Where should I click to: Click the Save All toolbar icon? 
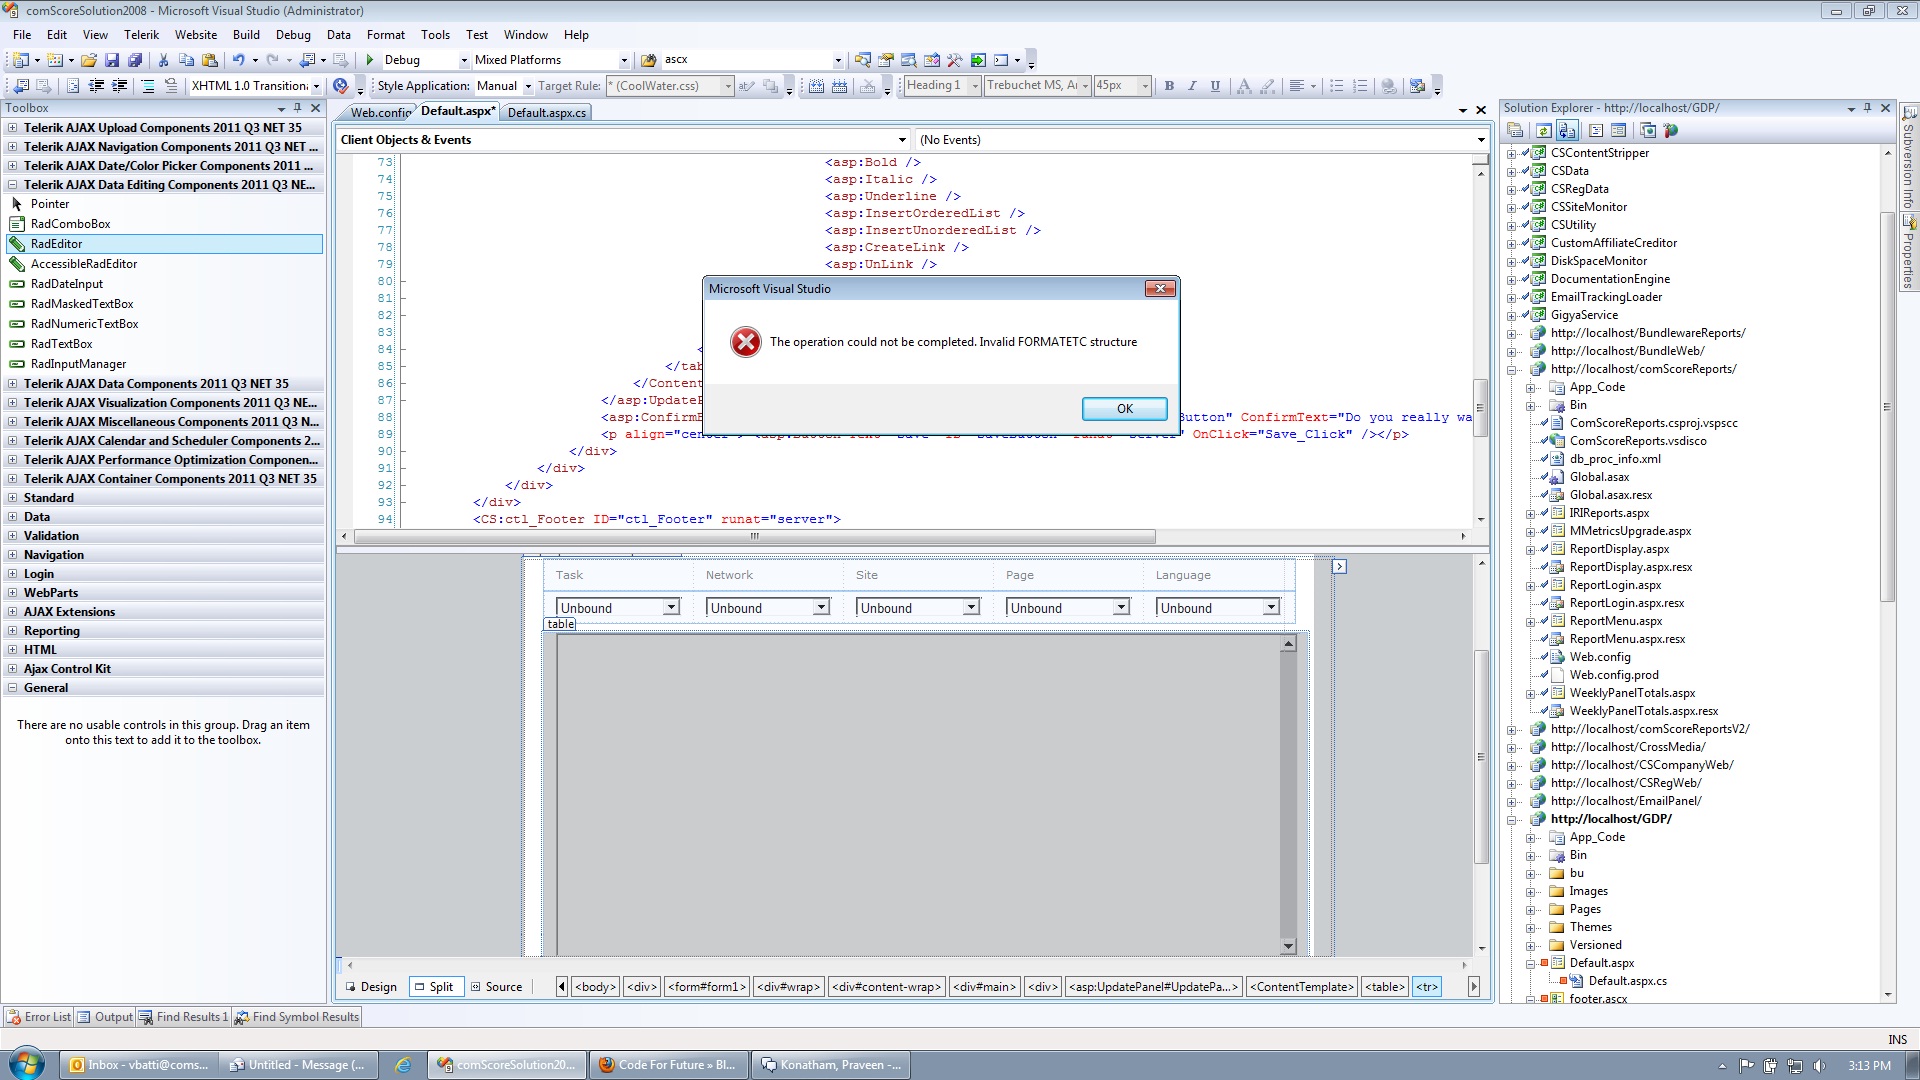pos(135,60)
